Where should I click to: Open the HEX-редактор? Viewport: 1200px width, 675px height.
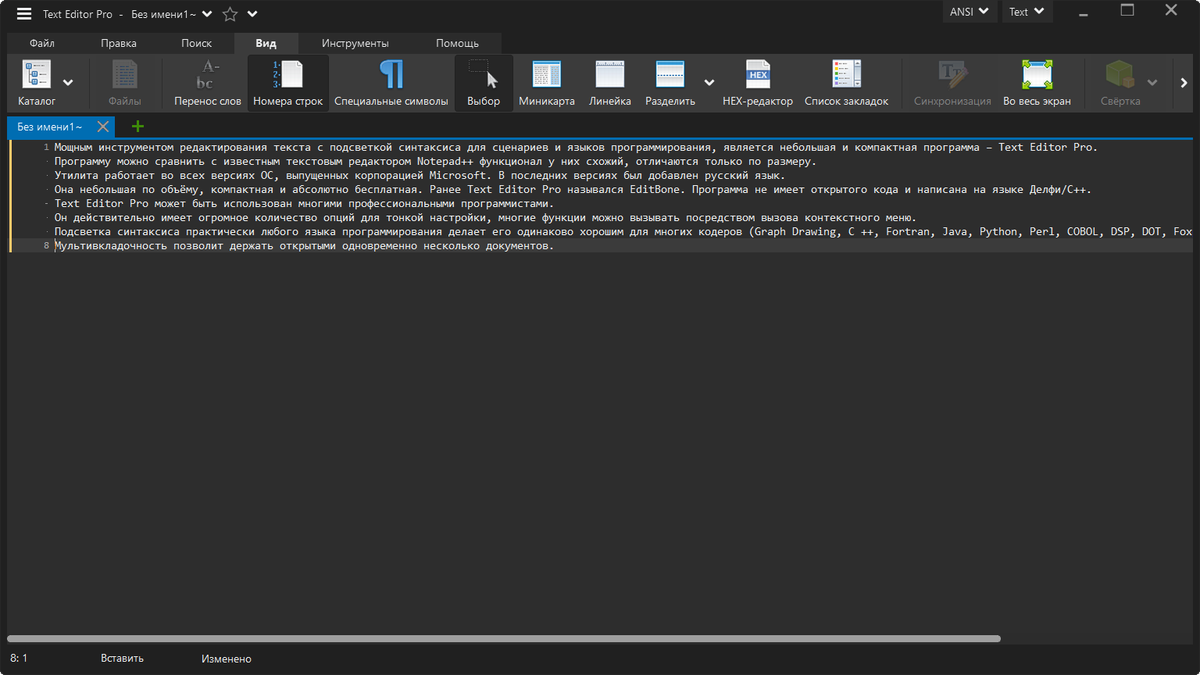758,83
